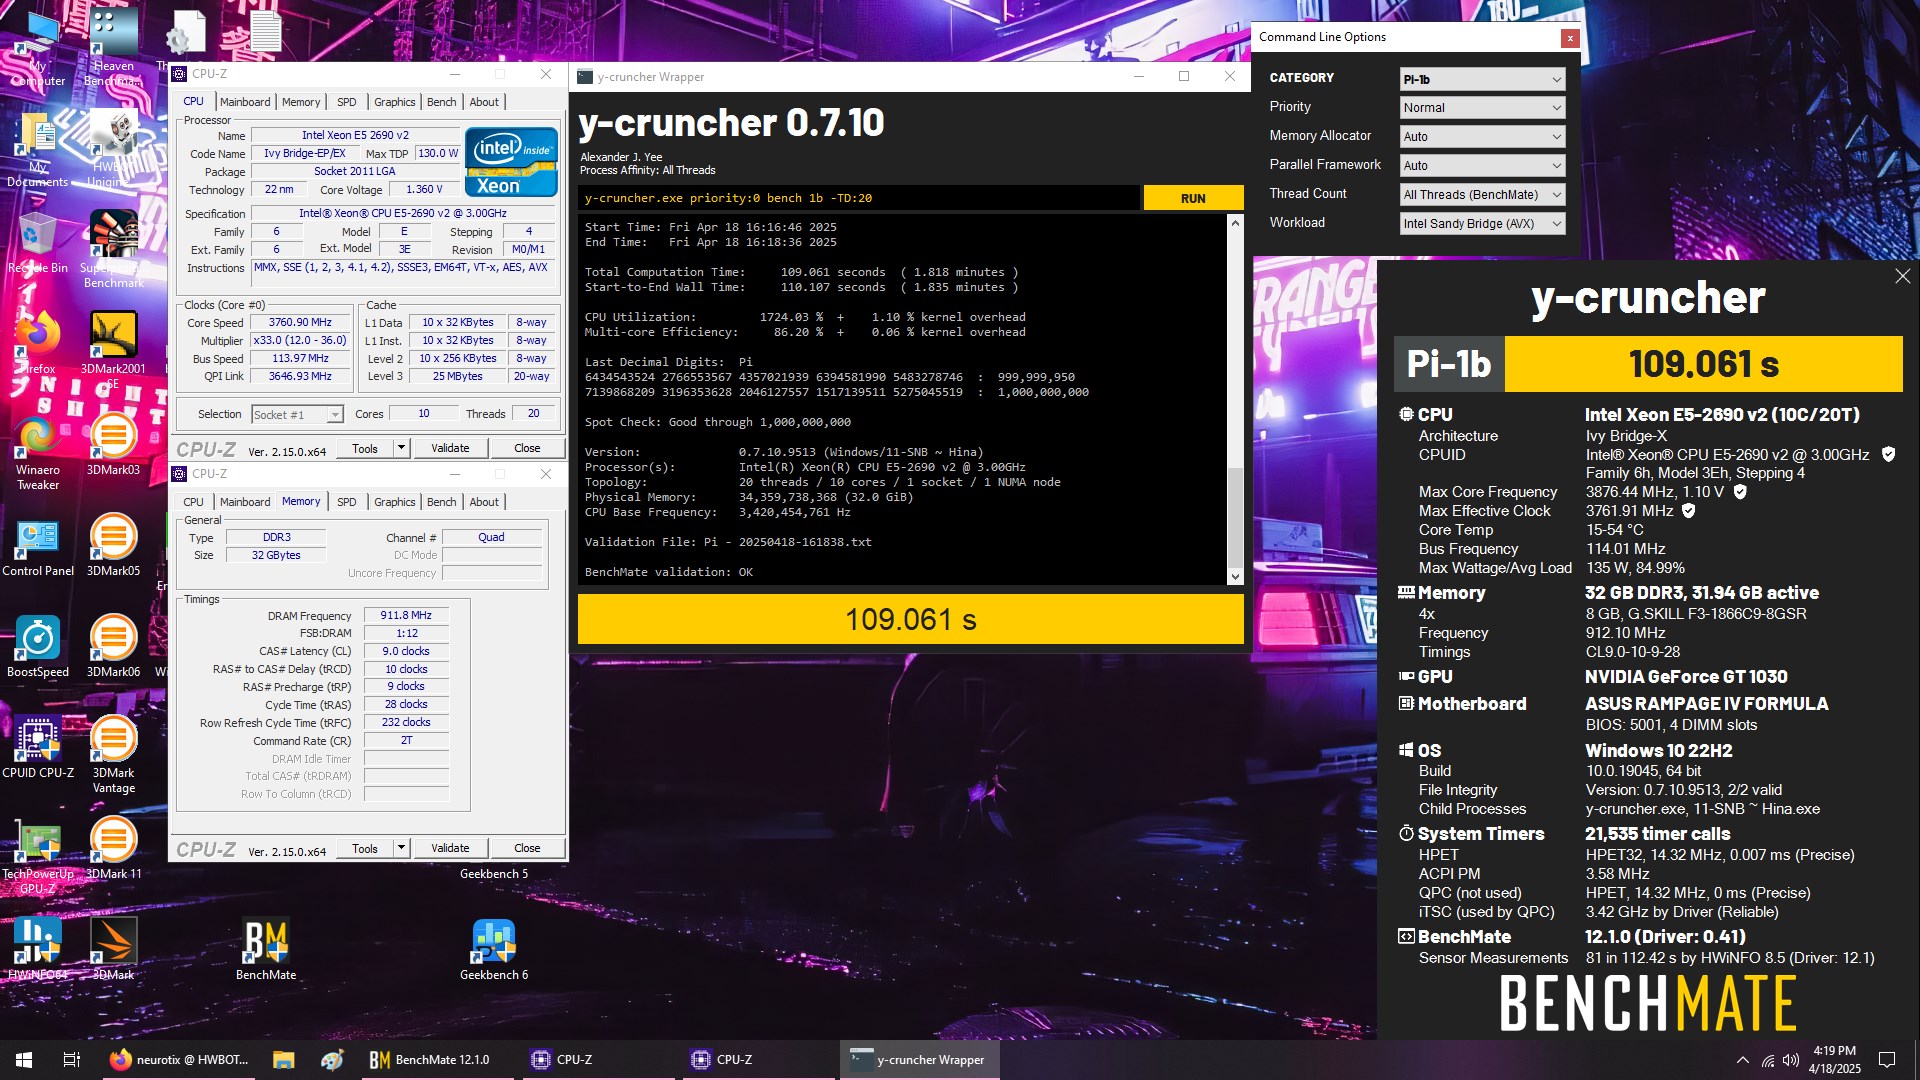
Task: Launch 3DMark2001 SE shortcut
Action: coord(113,350)
